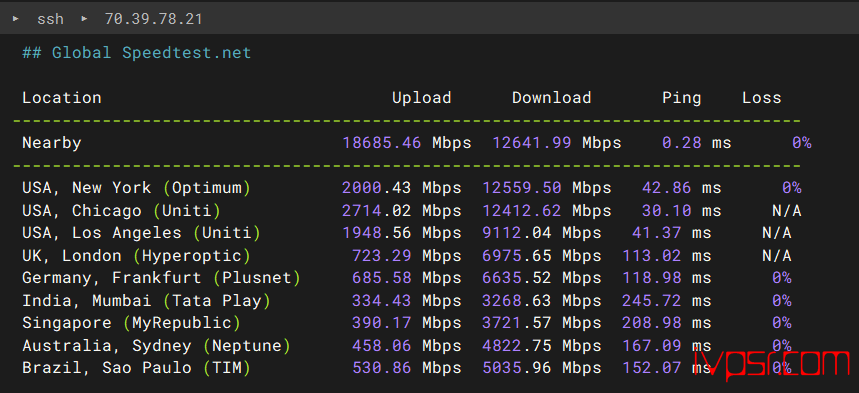Click the 0.28 ms ping value

coord(697,143)
